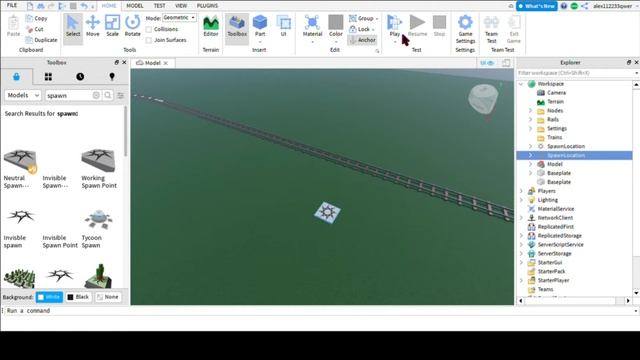Open the FILE menu
The image size is (640, 360).
12,5
